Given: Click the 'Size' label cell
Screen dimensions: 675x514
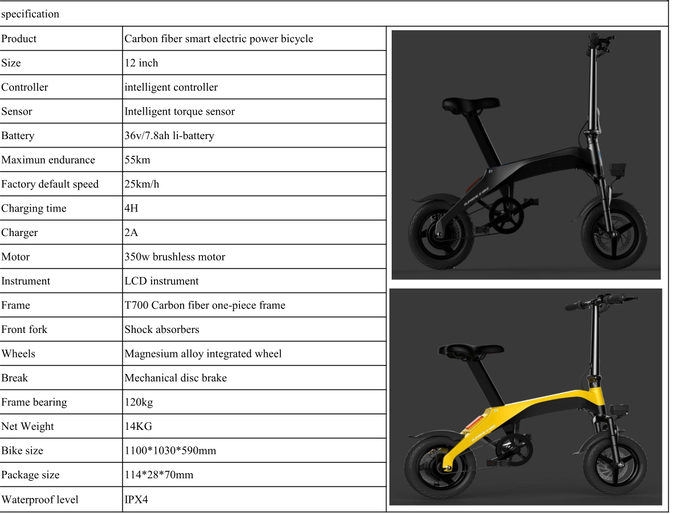Looking at the screenshot, I should click(x=61, y=63).
